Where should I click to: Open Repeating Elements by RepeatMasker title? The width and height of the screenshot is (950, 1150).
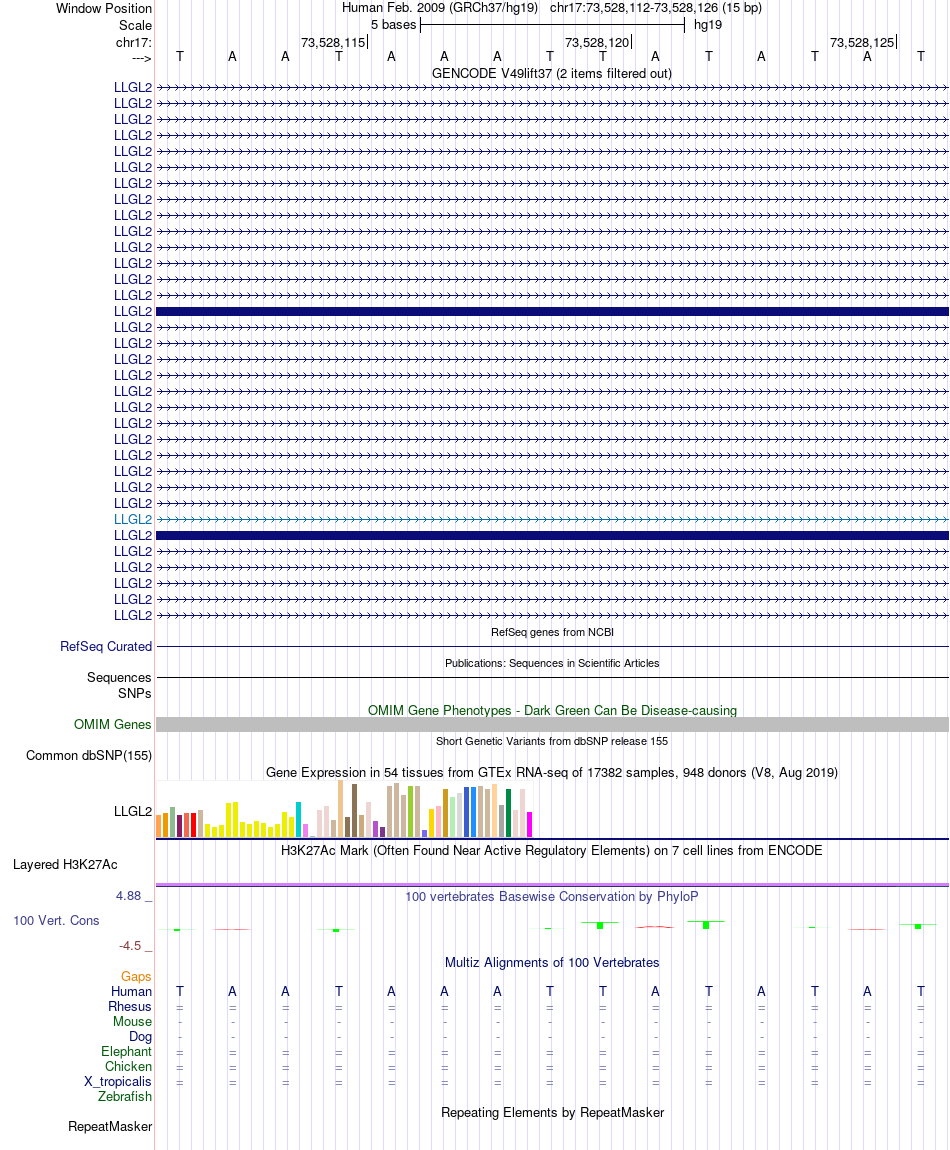(x=552, y=1112)
